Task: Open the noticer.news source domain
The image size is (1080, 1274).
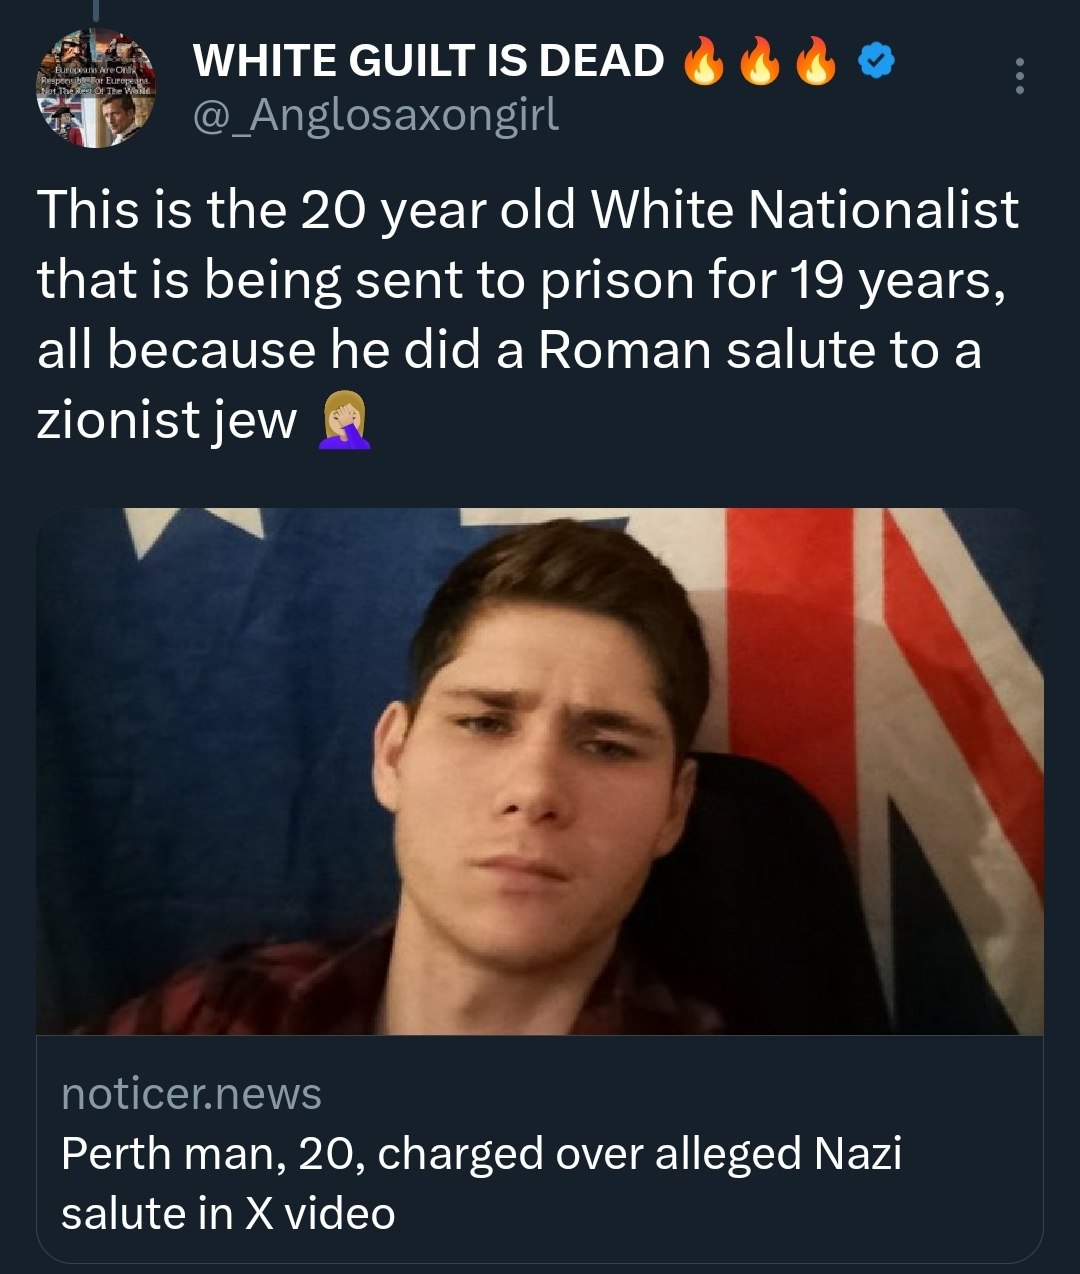Action: click(191, 1093)
